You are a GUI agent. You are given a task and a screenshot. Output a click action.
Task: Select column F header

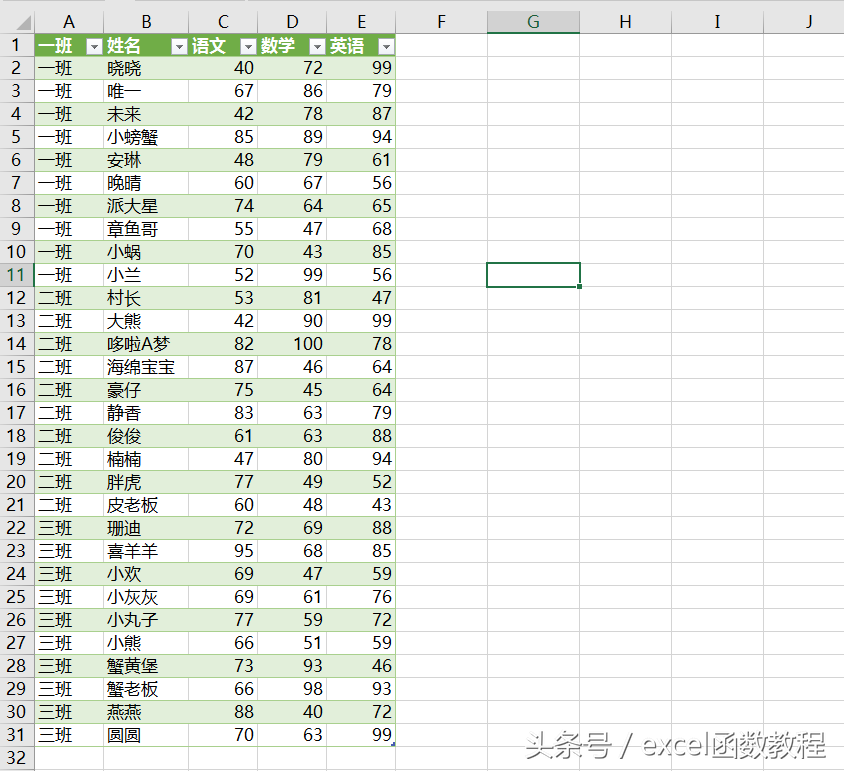(441, 22)
